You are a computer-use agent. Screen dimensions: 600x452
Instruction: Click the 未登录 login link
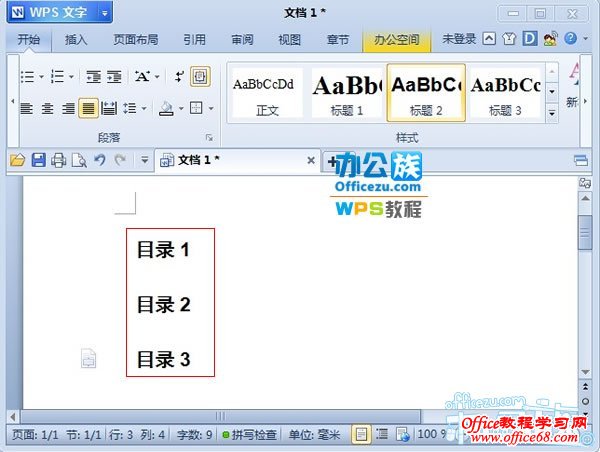[x=459, y=39]
